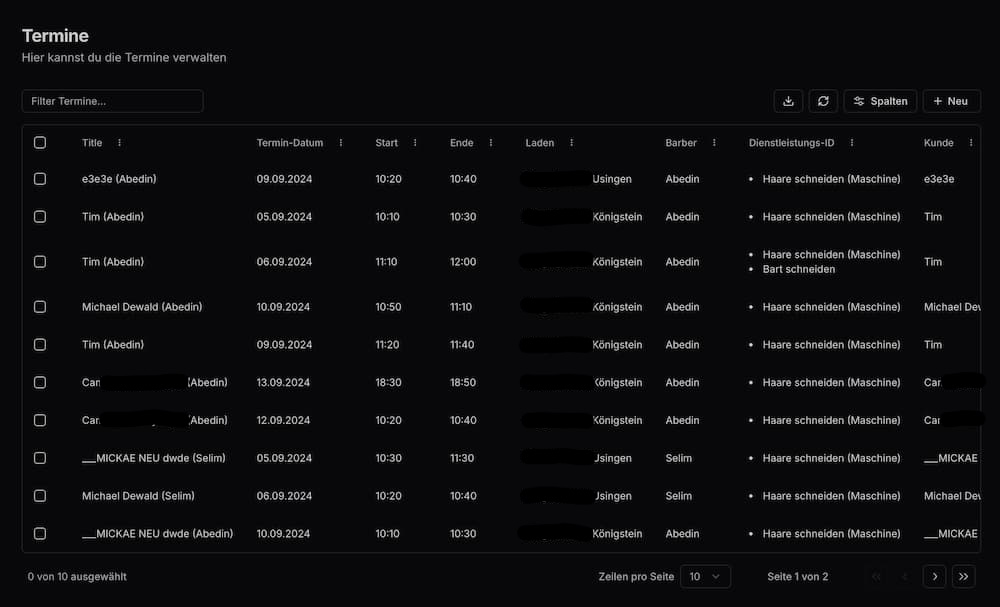Open the Barber column three-dot menu
Viewport: 1000px width, 607px height.
(714, 143)
